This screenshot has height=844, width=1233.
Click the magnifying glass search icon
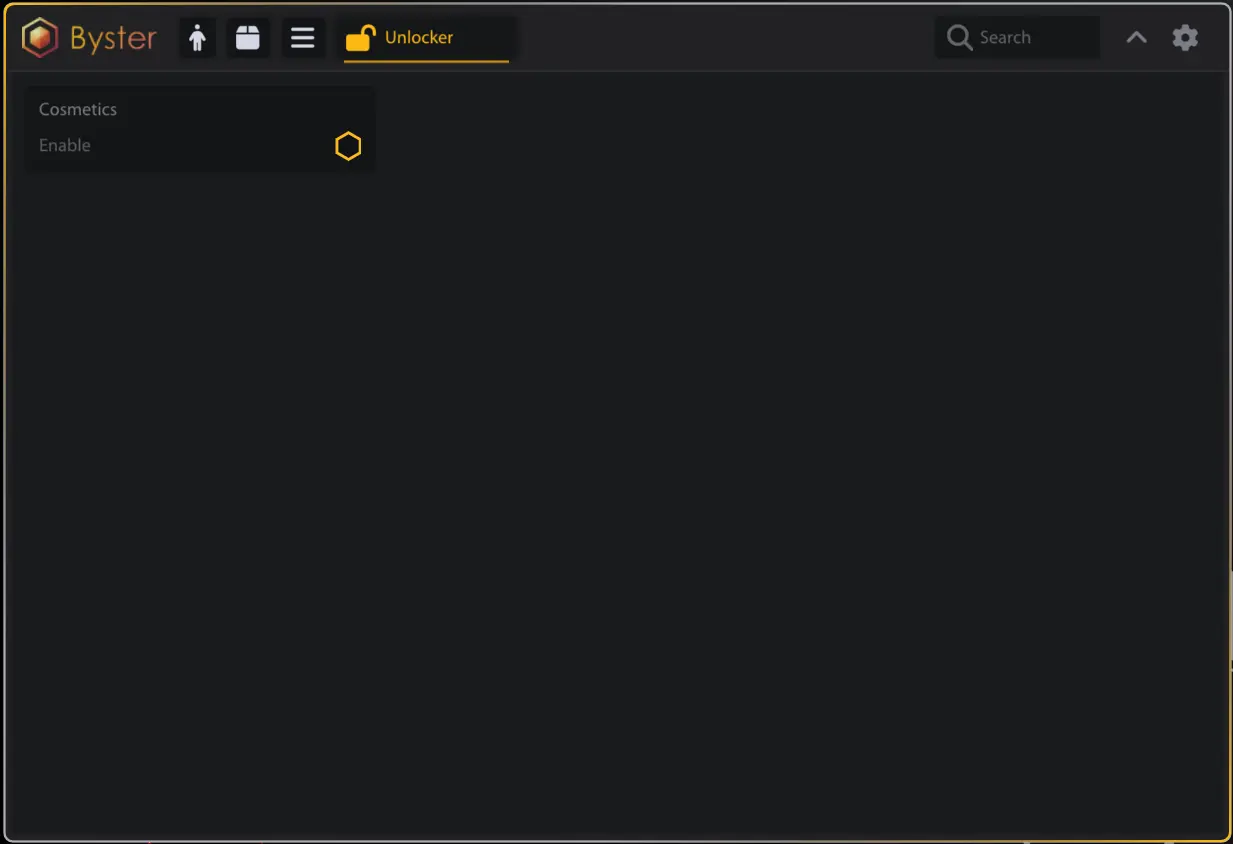(959, 38)
